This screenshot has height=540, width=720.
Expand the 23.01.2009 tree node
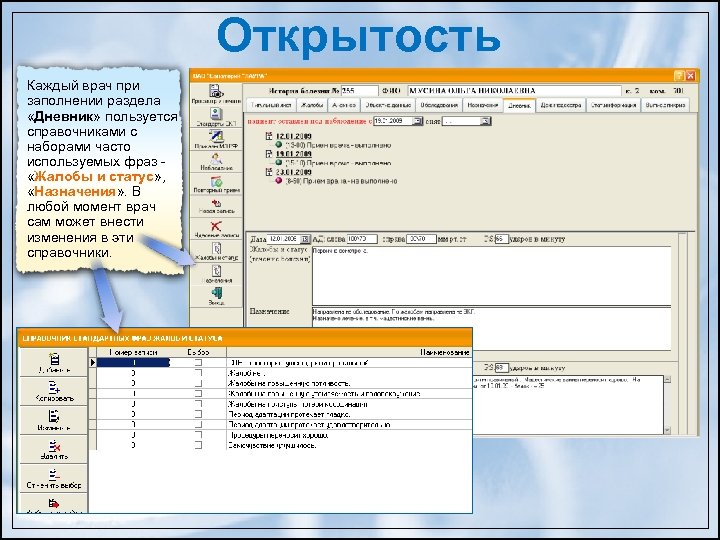[x=269, y=172]
